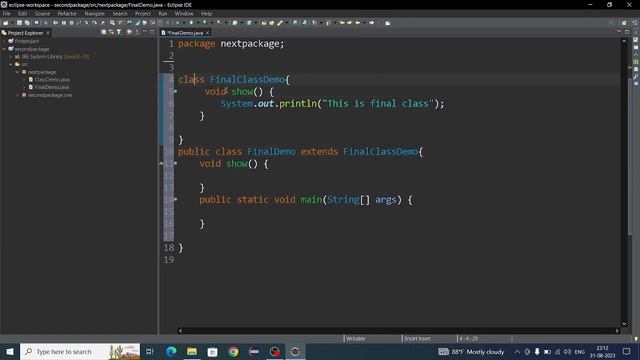Screen dimensions: 640x360
Task: Click the Save icon in the main toolbar
Action: pos(19,23)
